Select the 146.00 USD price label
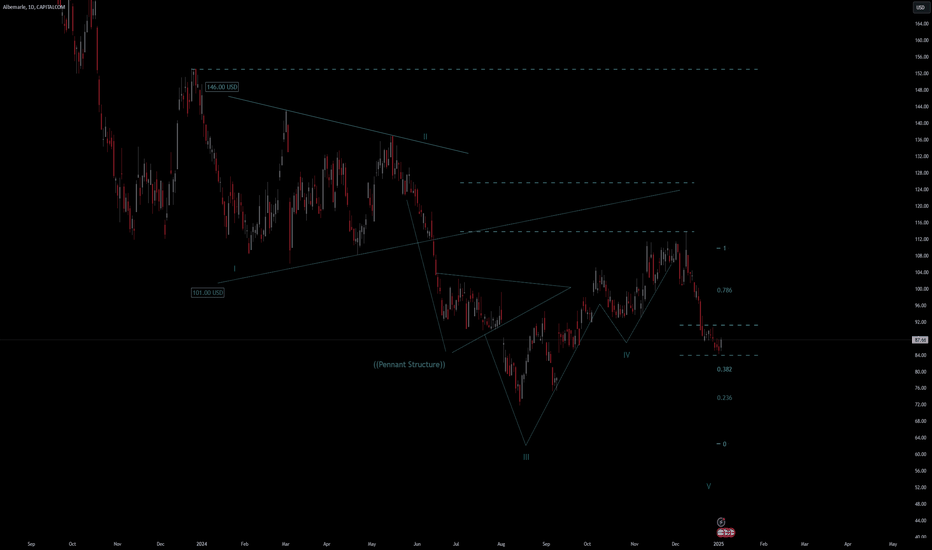The image size is (932, 550). click(222, 87)
